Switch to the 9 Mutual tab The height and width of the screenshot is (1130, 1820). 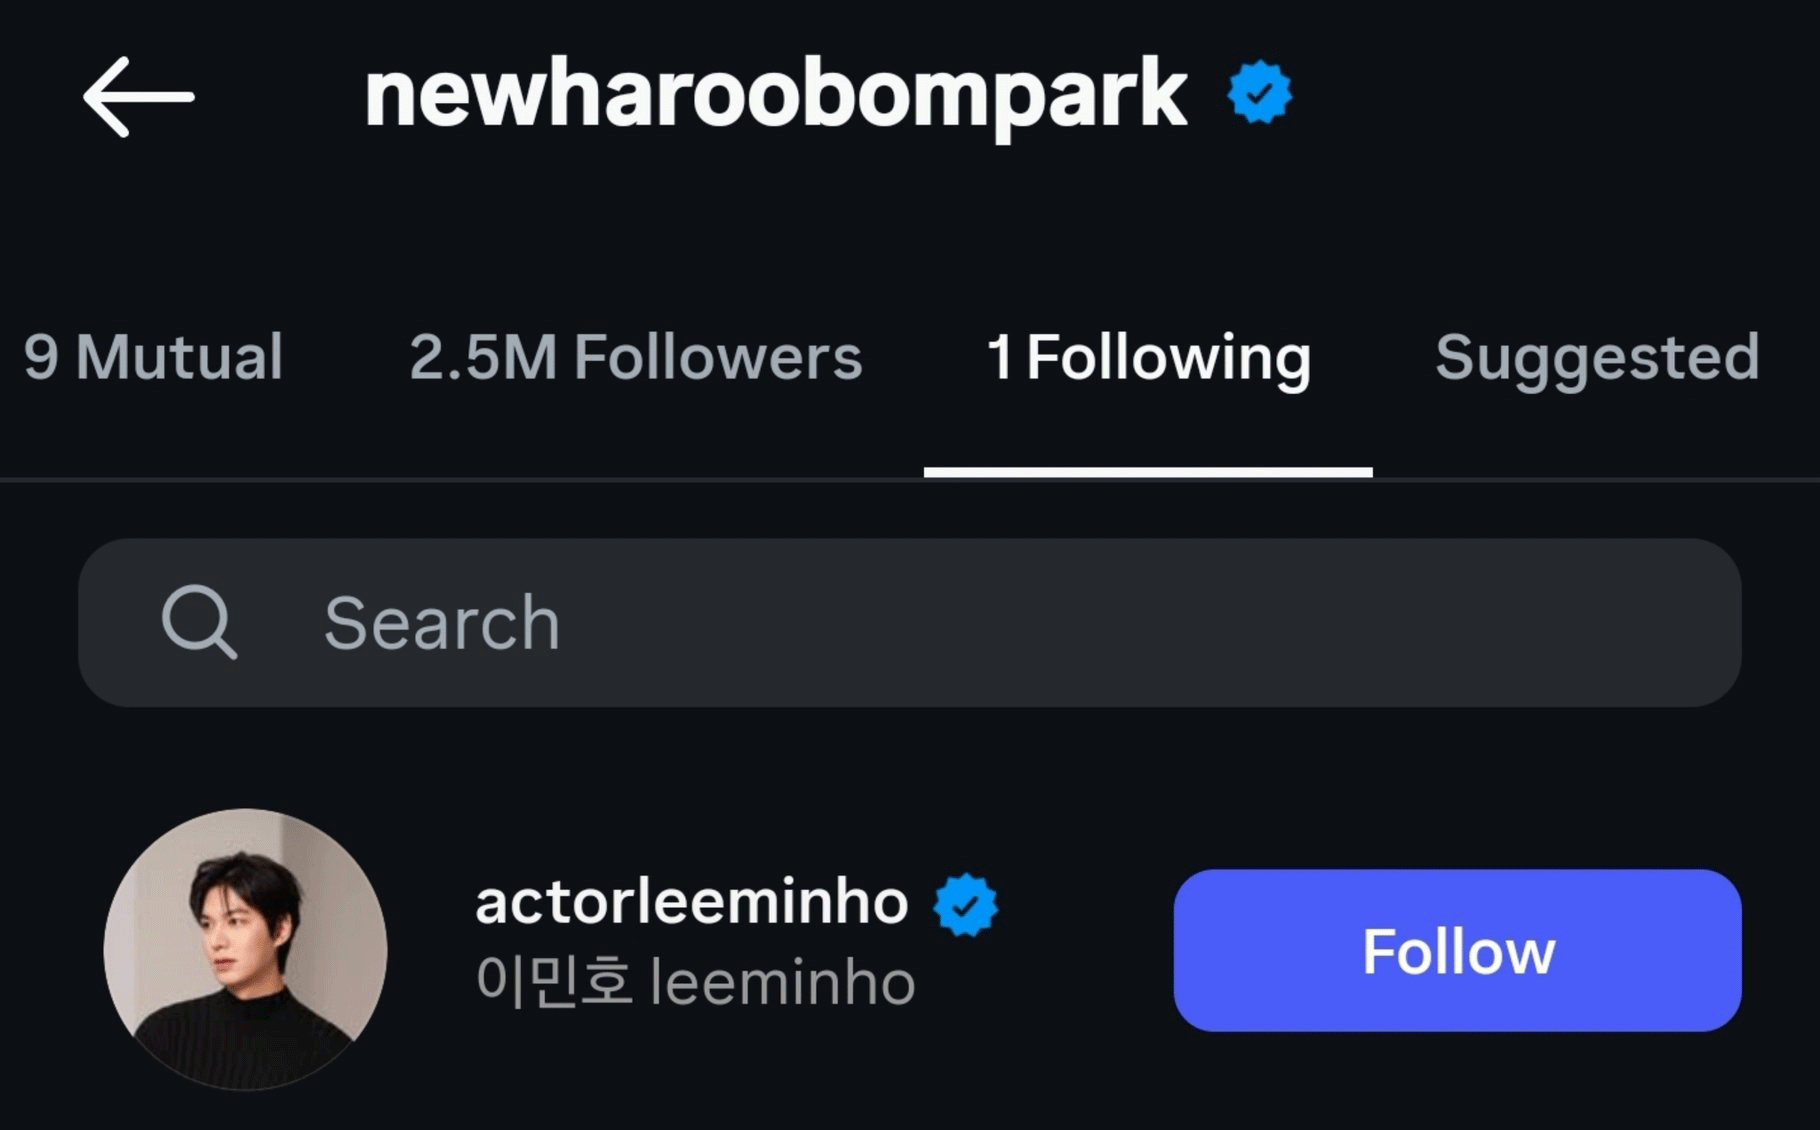coord(155,358)
